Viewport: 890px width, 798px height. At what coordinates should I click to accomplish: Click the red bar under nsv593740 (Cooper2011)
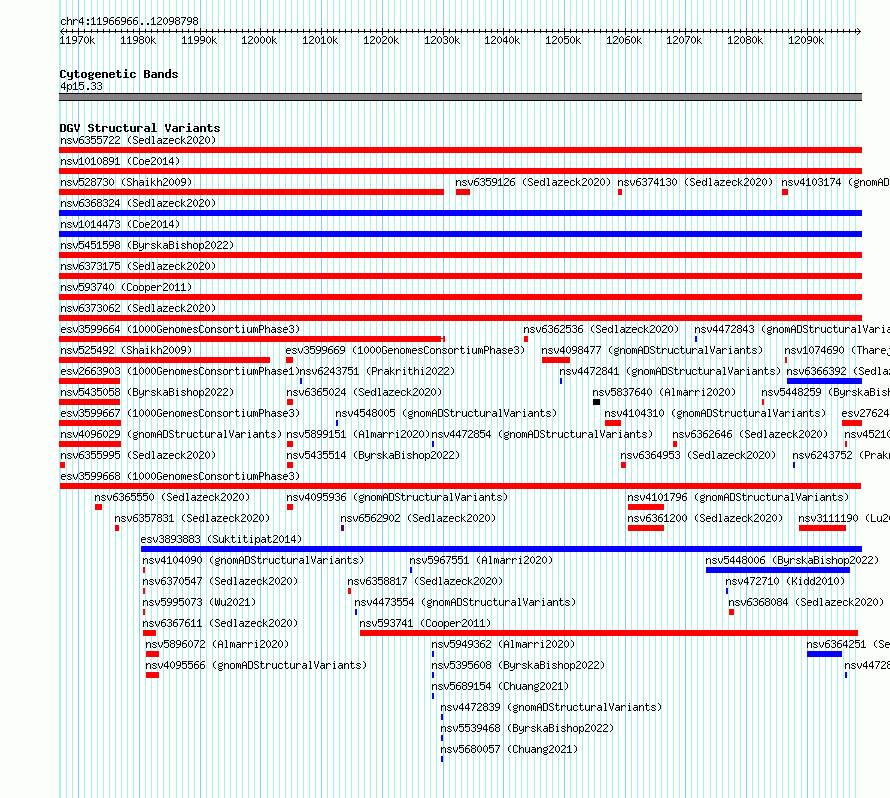click(x=460, y=297)
